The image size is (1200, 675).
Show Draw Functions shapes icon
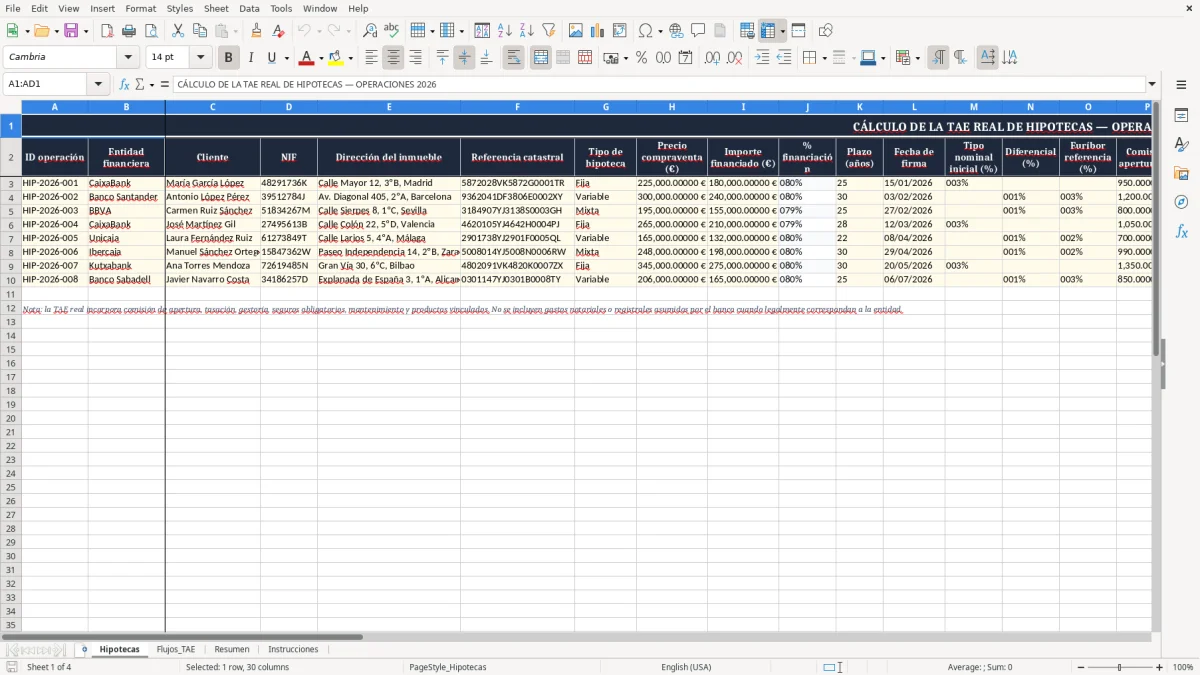(x=826, y=31)
